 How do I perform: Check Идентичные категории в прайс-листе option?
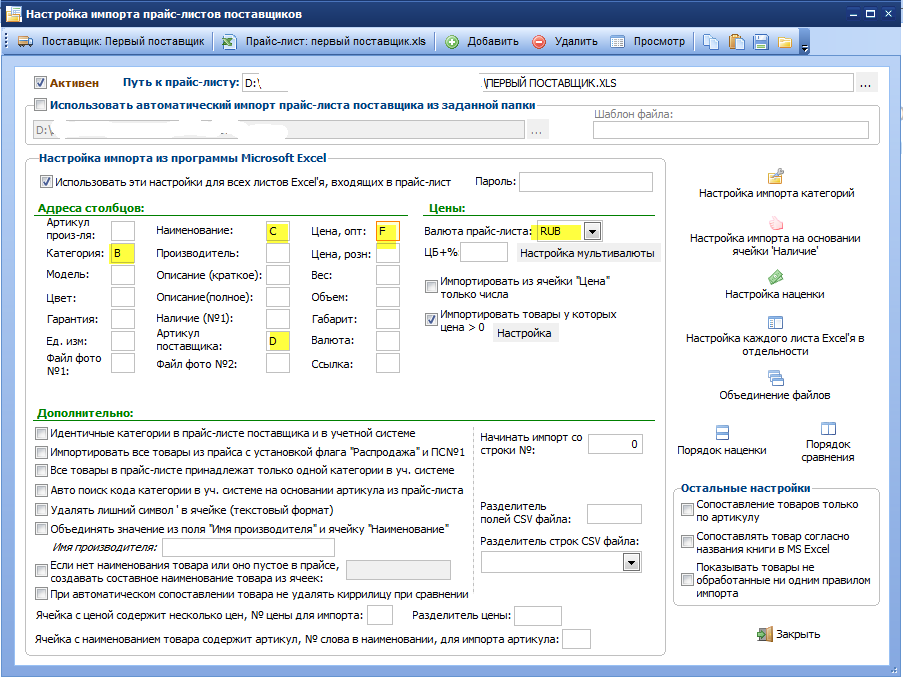point(41,433)
